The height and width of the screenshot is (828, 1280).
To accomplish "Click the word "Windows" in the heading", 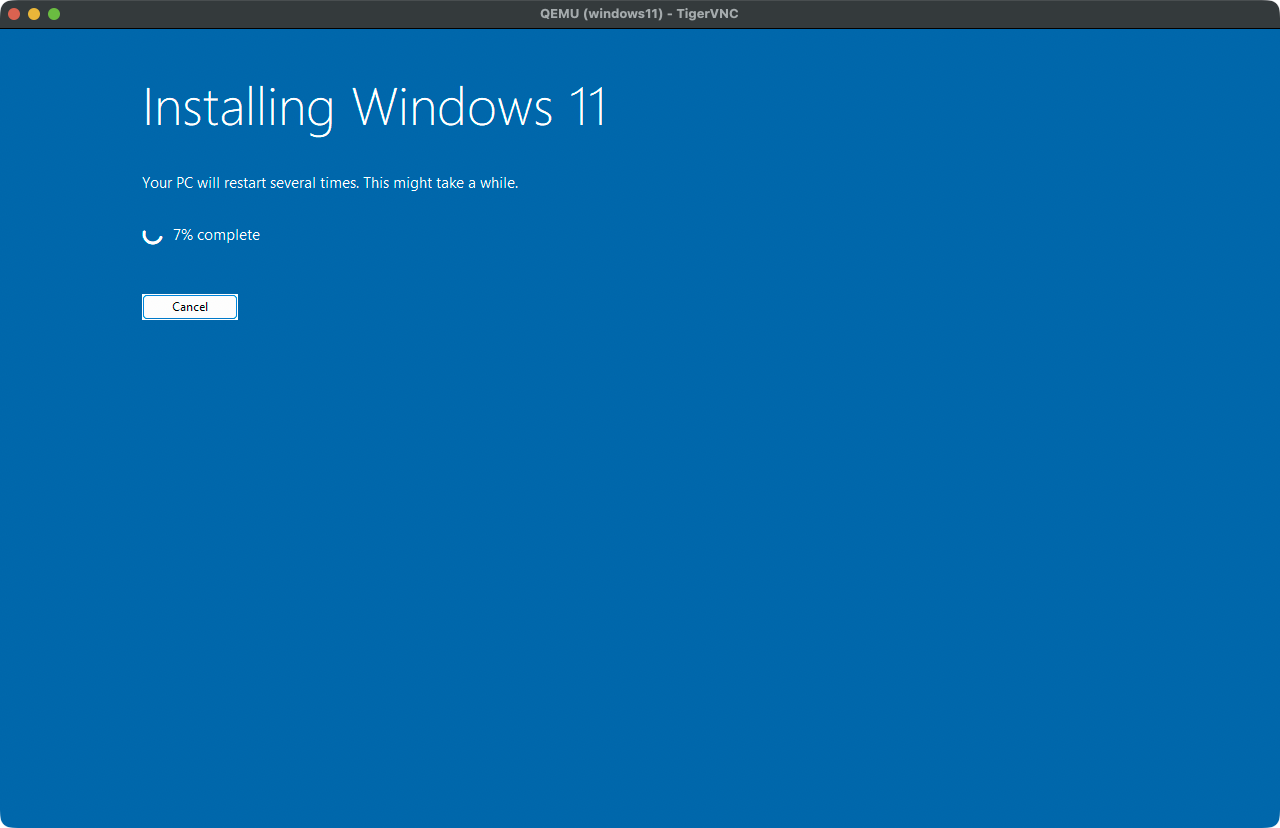I will tap(452, 107).
